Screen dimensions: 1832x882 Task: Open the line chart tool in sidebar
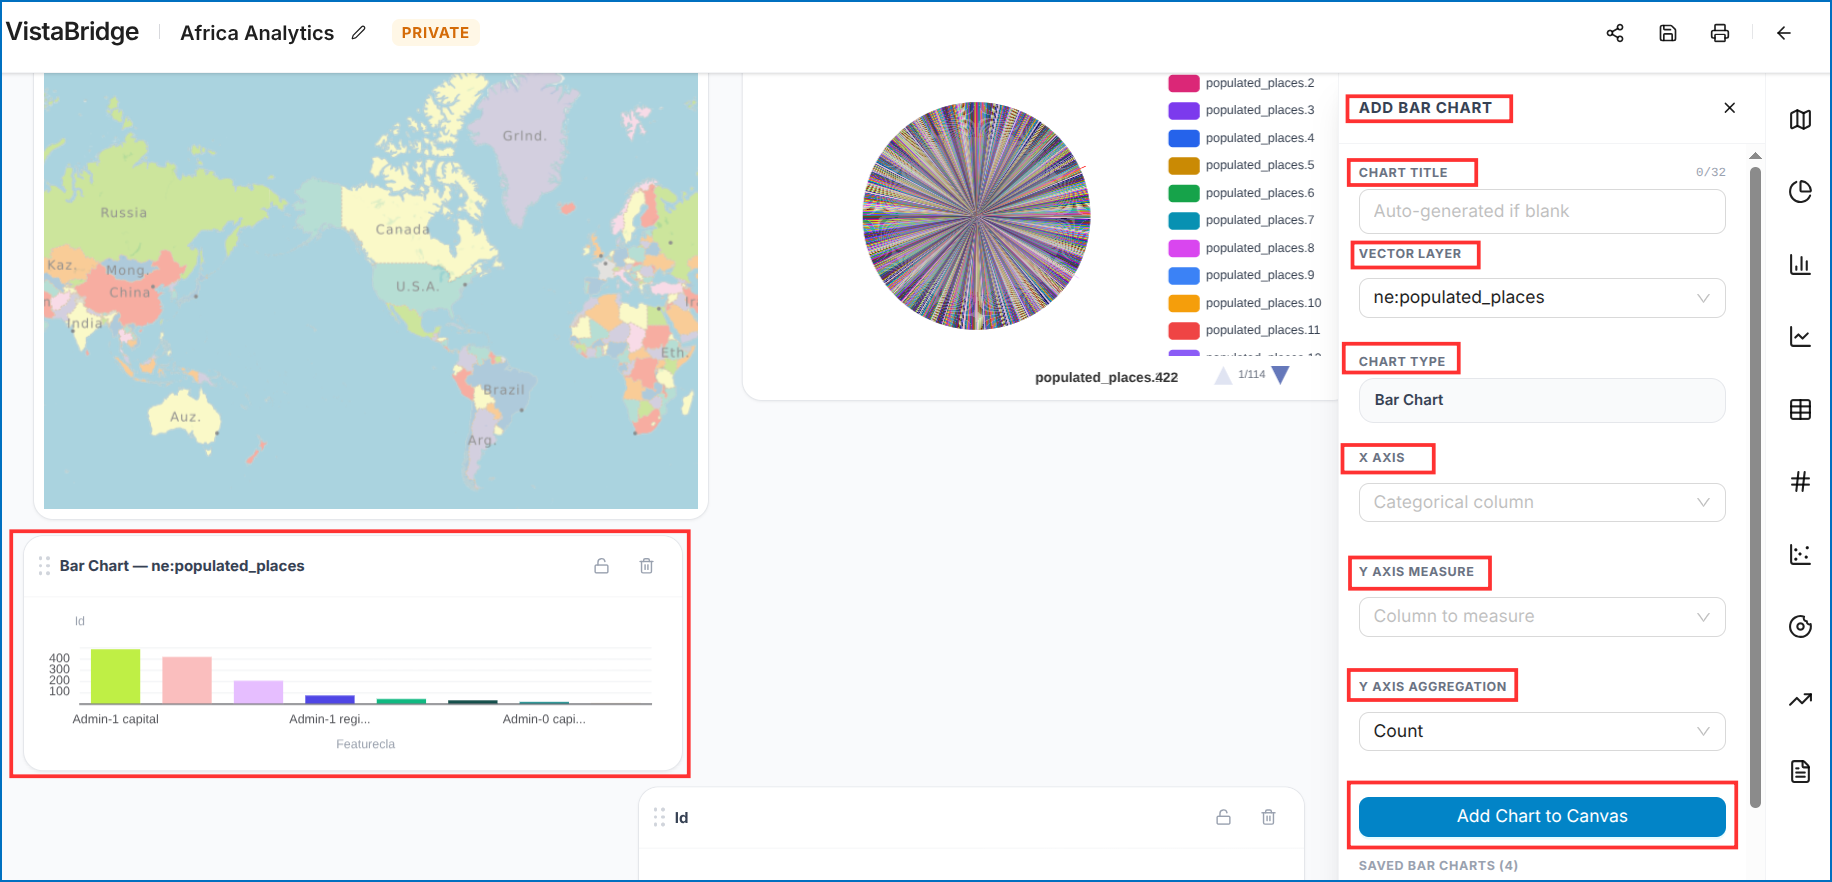coord(1800,337)
